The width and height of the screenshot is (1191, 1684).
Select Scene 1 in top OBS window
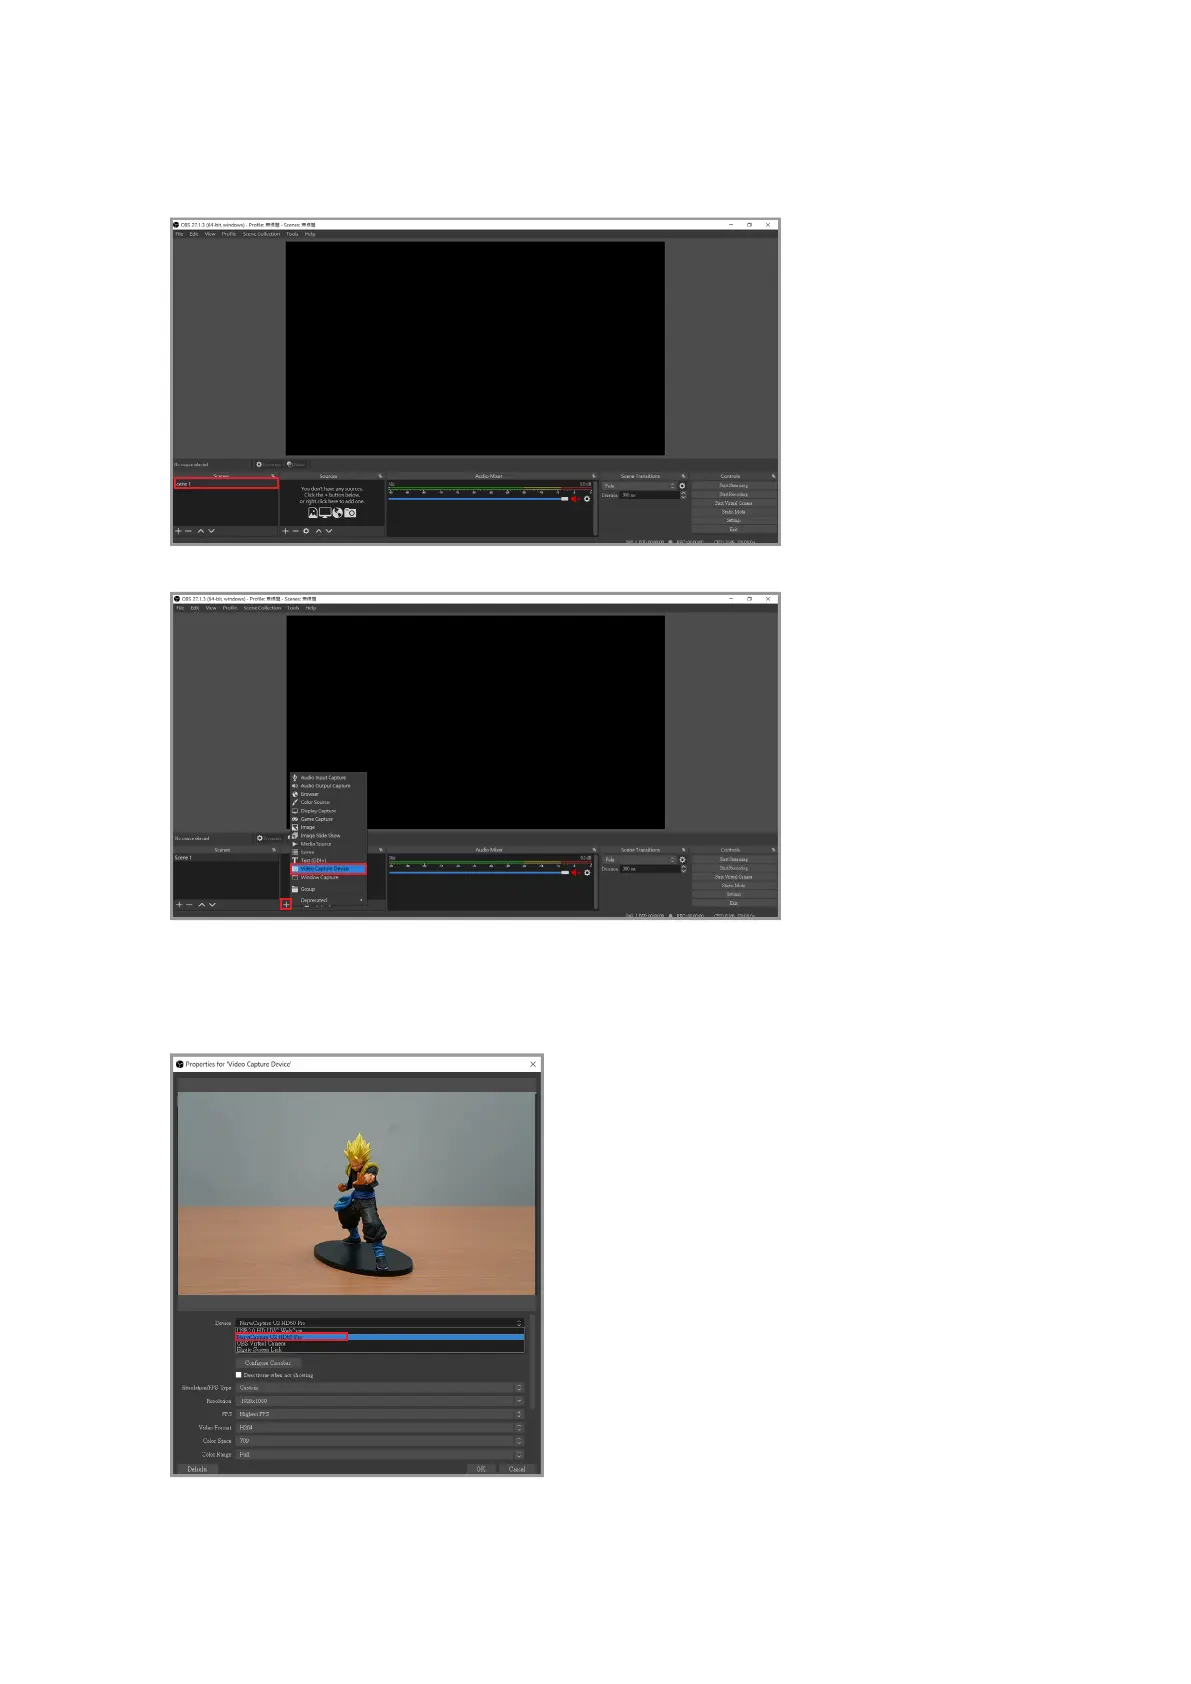click(226, 484)
